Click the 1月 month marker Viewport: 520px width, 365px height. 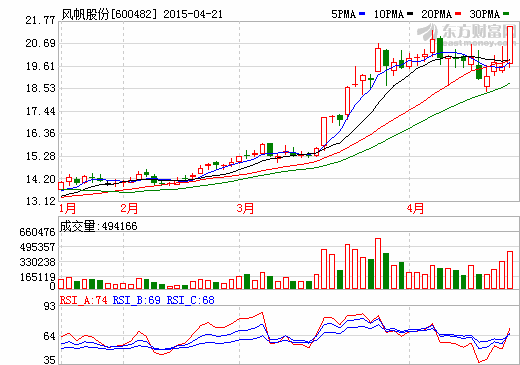[x=68, y=209]
